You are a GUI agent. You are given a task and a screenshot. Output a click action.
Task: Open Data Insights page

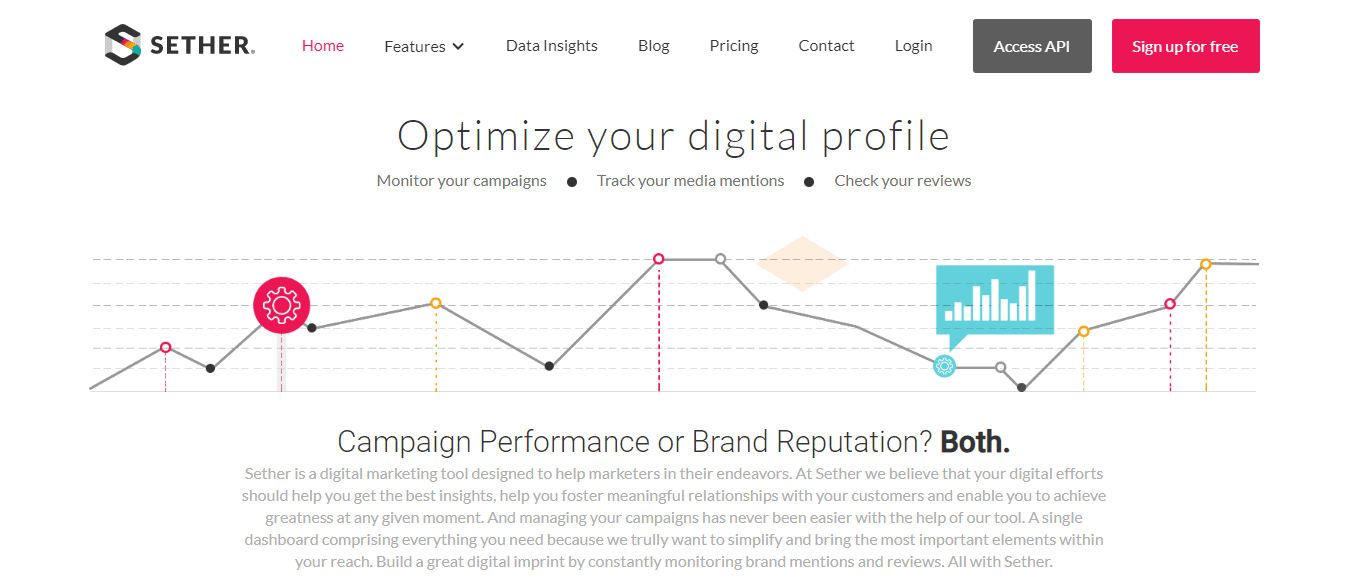click(x=552, y=45)
